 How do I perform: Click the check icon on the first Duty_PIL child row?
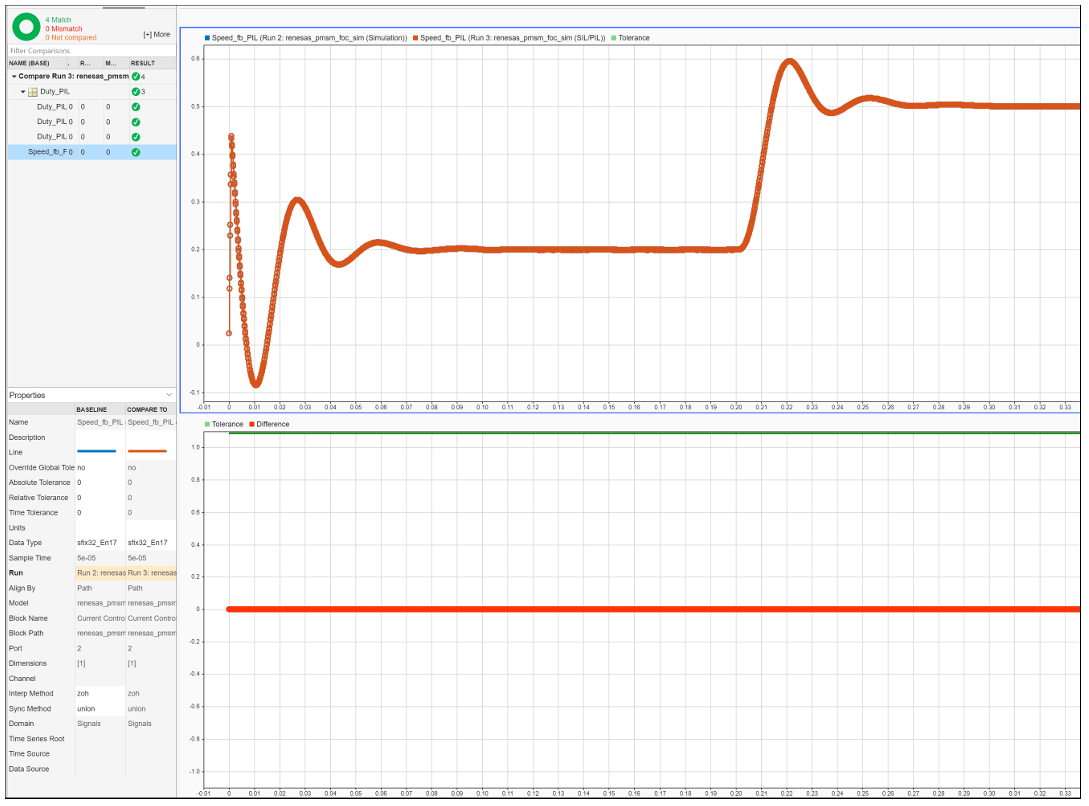coord(136,106)
